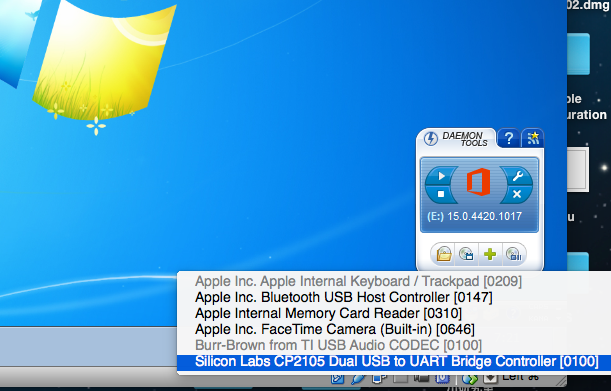Unmount image with DAEMON Tools stop button
Image resolution: width=611 pixels, height=391 pixels.
(441, 194)
